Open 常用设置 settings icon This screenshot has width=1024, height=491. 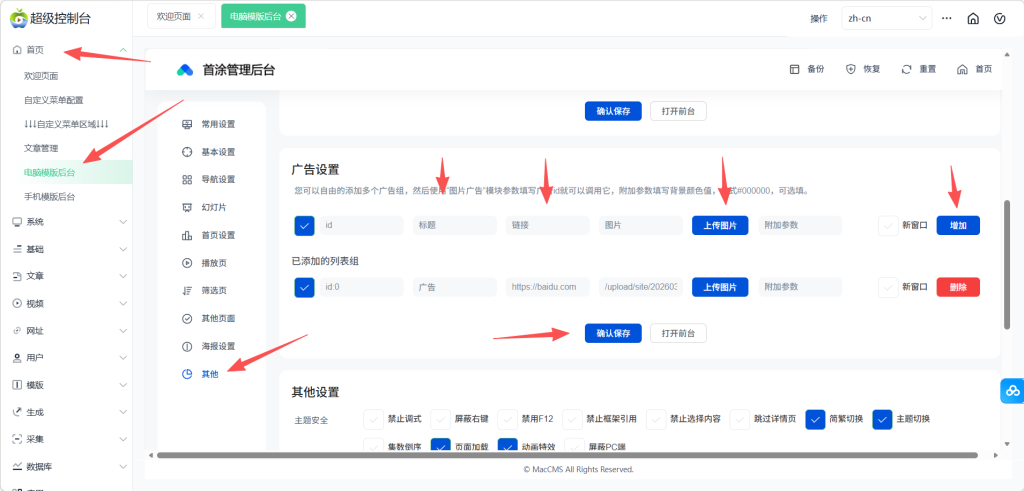pos(187,124)
